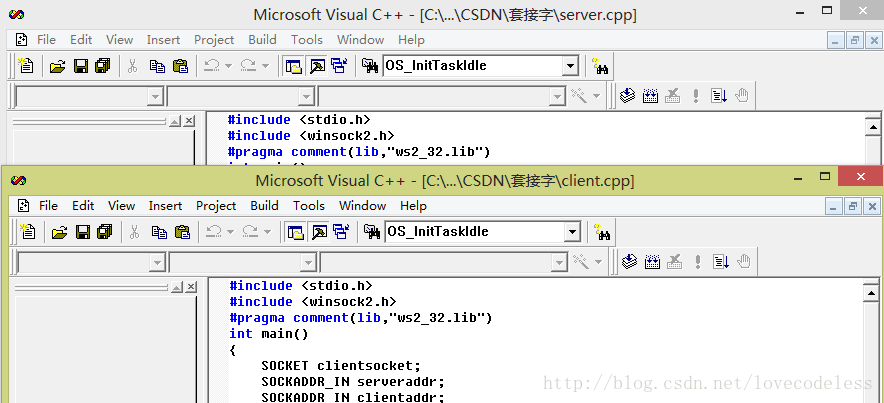Image resolution: width=884 pixels, height=403 pixels.
Task: Click binoculars Search icon in server.cpp window
Action: pyautogui.click(x=599, y=66)
